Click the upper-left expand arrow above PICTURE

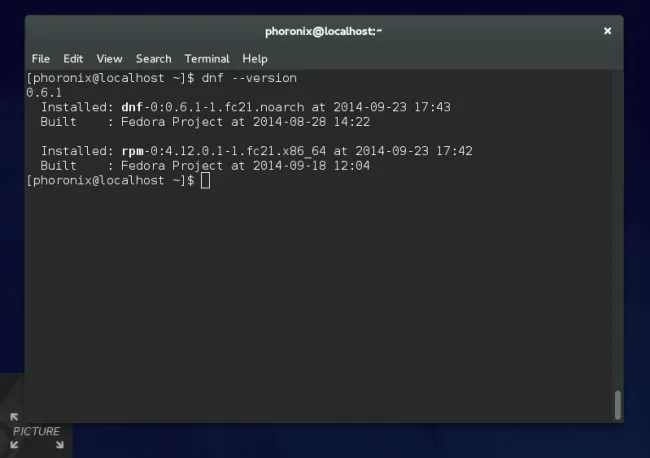(14, 418)
